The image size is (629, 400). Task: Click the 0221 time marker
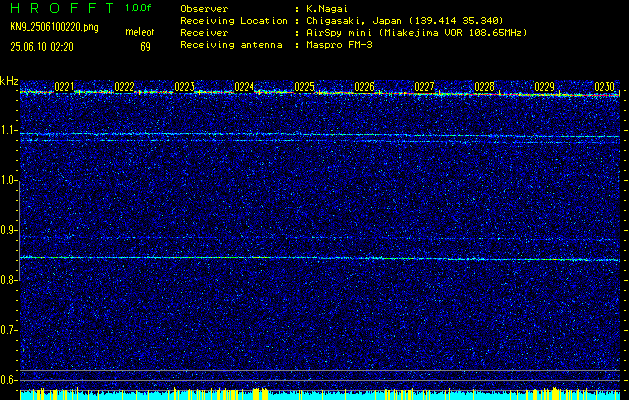pyautogui.click(x=64, y=87)
